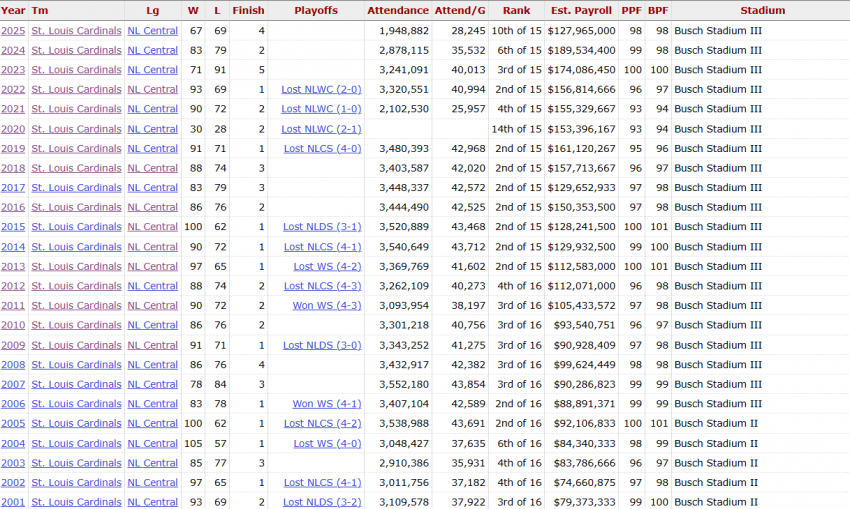Open St. Louis Cardinals link in 2015 row
Viewport: 850px width, 509px height.
(76, 227)
